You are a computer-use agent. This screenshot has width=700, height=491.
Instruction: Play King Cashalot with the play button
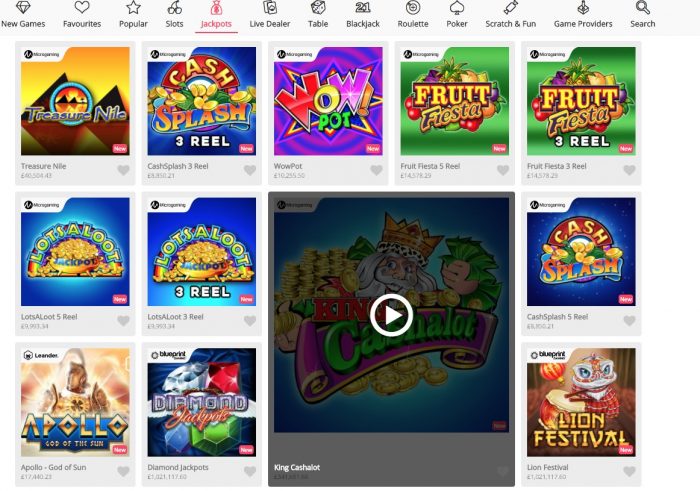(x=392, y=315)
